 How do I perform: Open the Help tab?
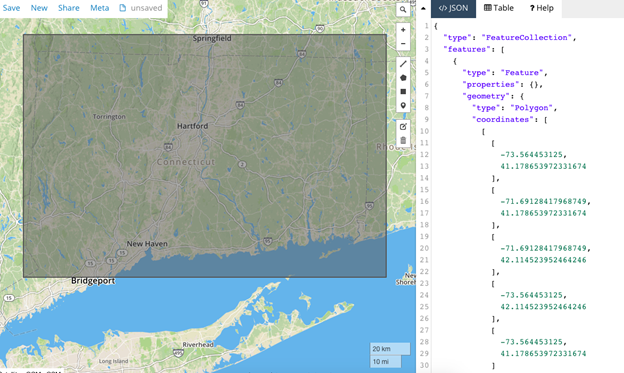tap(541, 8)
